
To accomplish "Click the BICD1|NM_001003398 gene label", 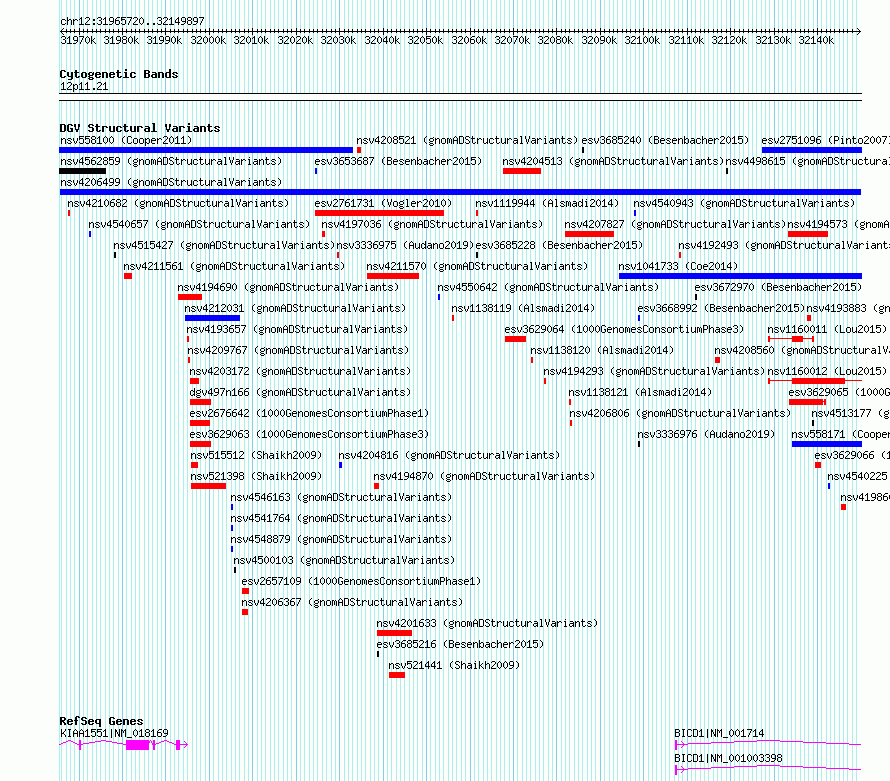I will pos(728,758).
